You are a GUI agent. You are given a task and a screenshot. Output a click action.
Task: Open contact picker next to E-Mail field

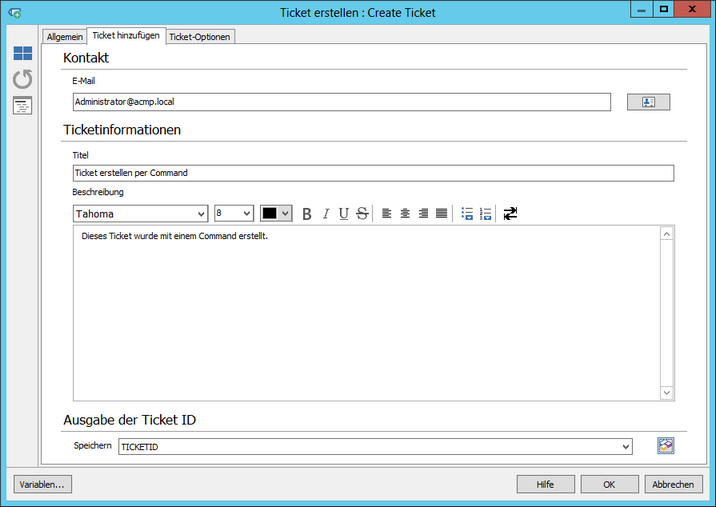tap(648, 102)
